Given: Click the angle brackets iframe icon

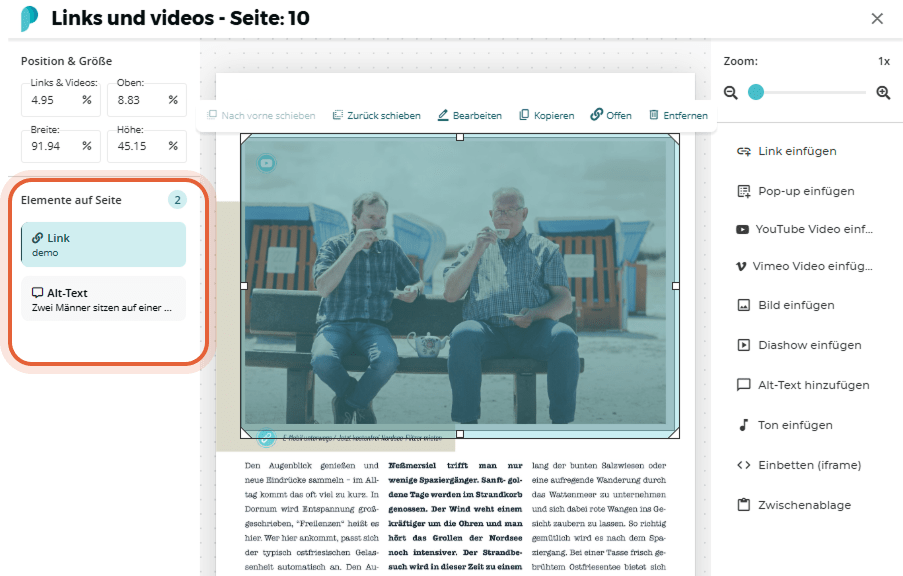Looking at the screenshot, I should (x=743, y=465).
